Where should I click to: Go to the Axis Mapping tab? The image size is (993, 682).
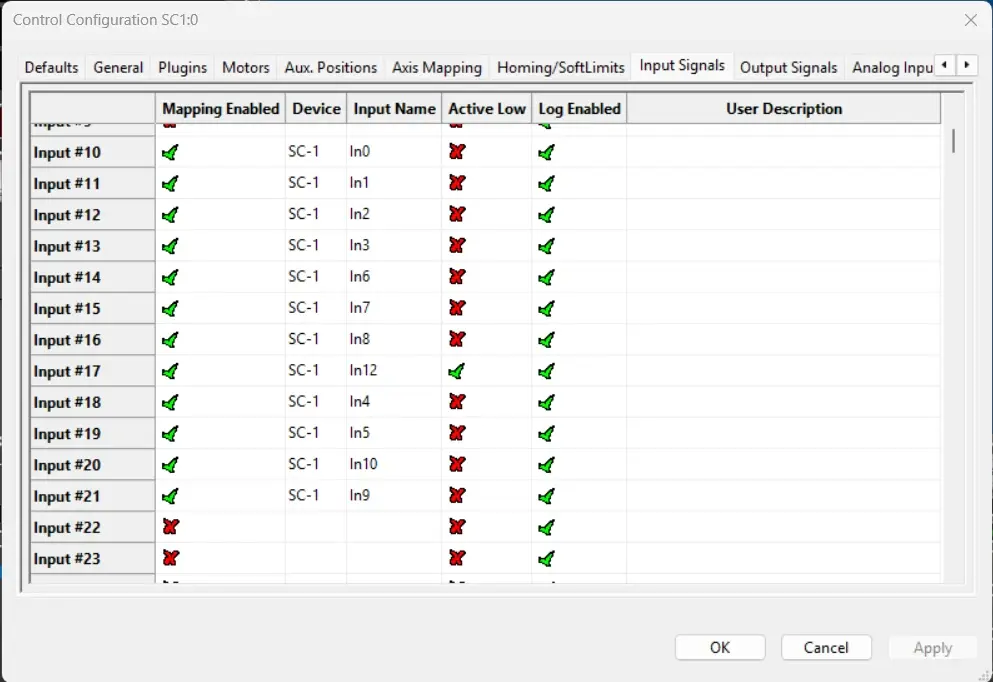click(x=436, y=67)
